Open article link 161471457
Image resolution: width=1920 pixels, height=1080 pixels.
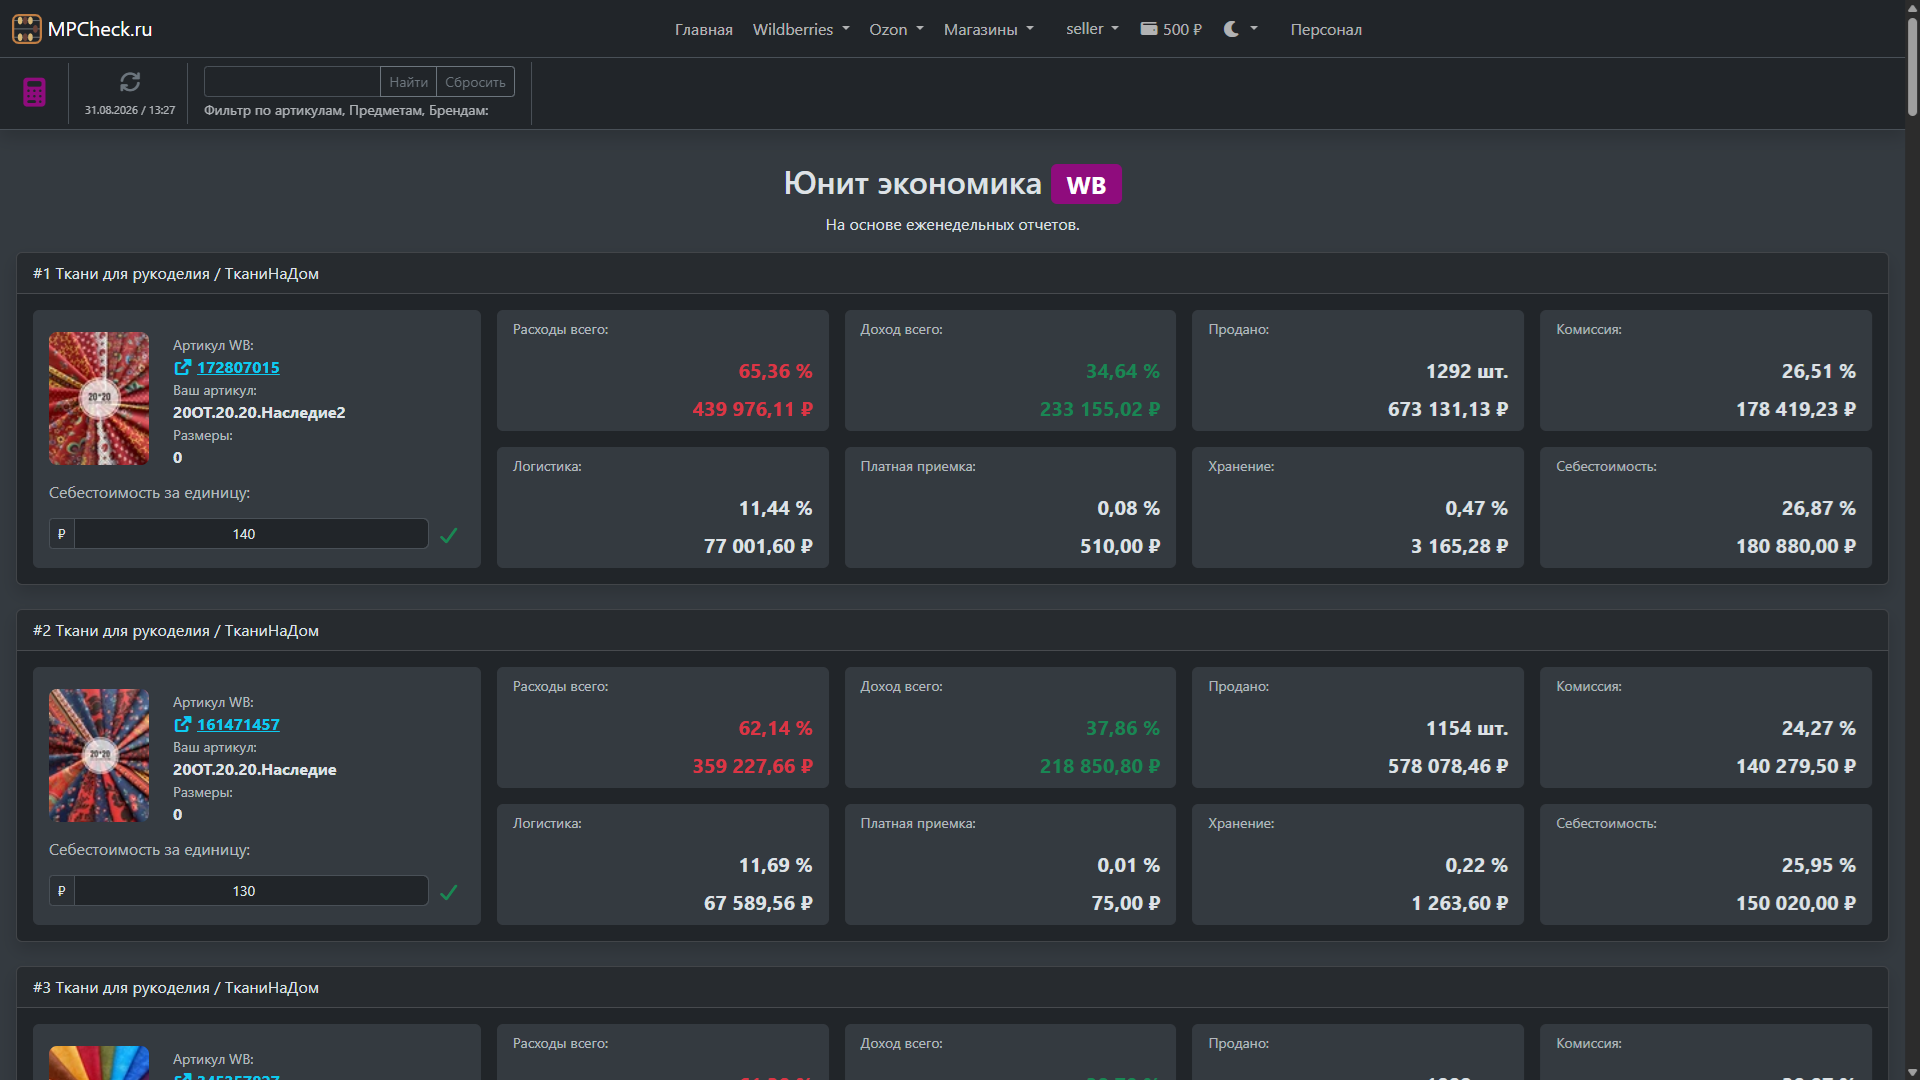(x=238, y=725)
